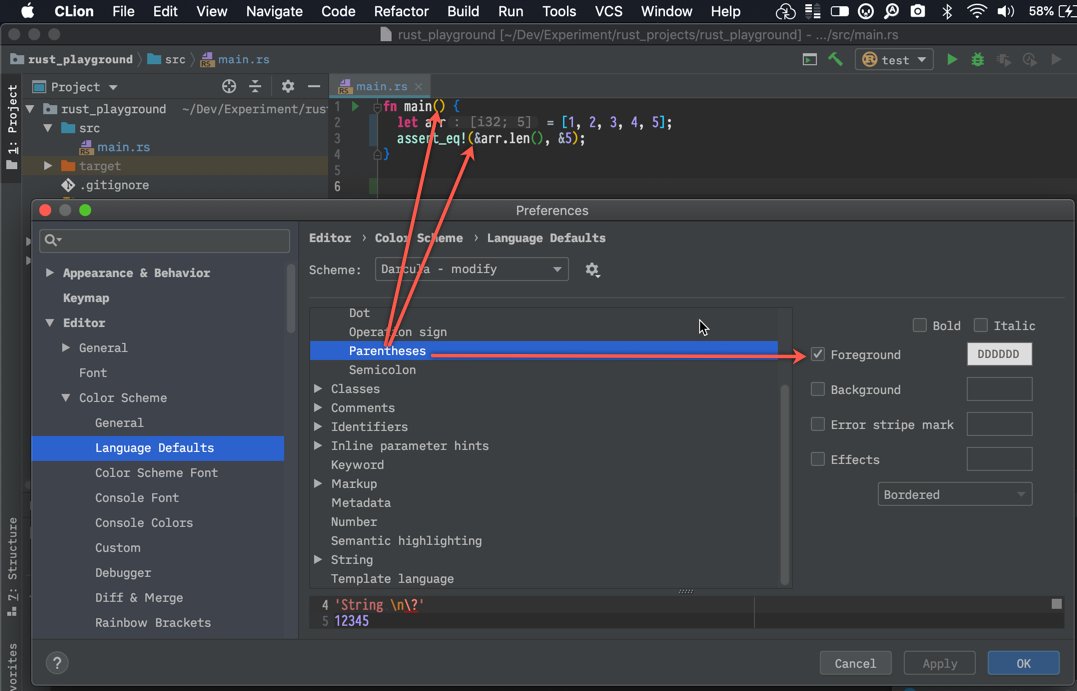Screen dimensions: 1077x691
Task: Open Project panel settings gear
Action: tap(288, 87)
